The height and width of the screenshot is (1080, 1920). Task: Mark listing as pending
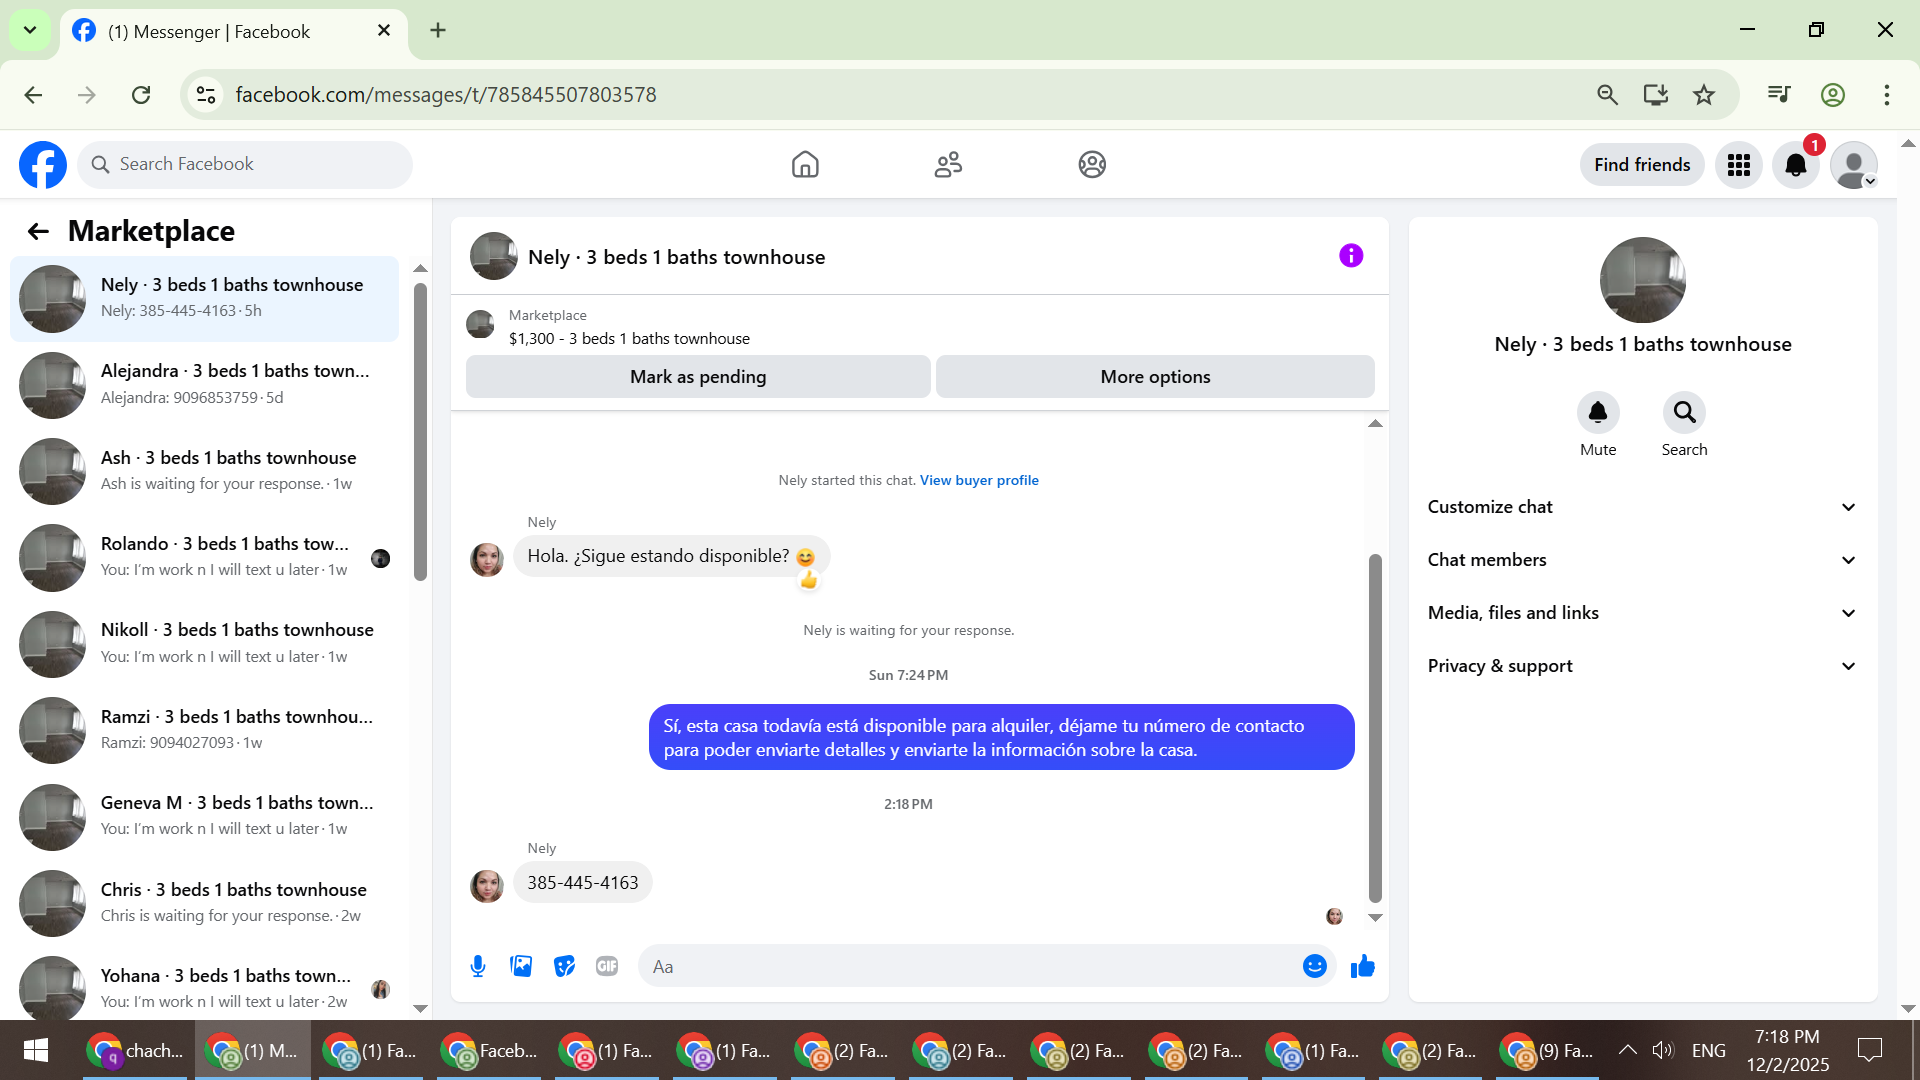pos(698,377)
